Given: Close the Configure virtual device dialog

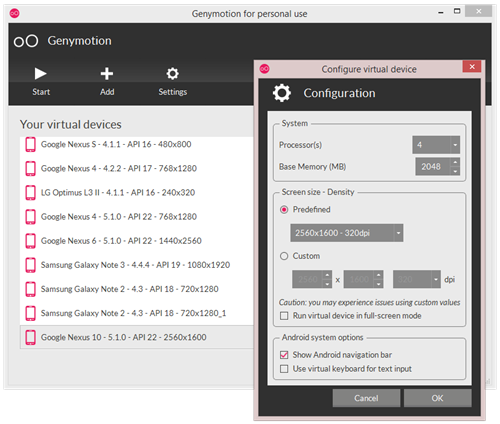Looking at the screenshot, I should (472, 67).
